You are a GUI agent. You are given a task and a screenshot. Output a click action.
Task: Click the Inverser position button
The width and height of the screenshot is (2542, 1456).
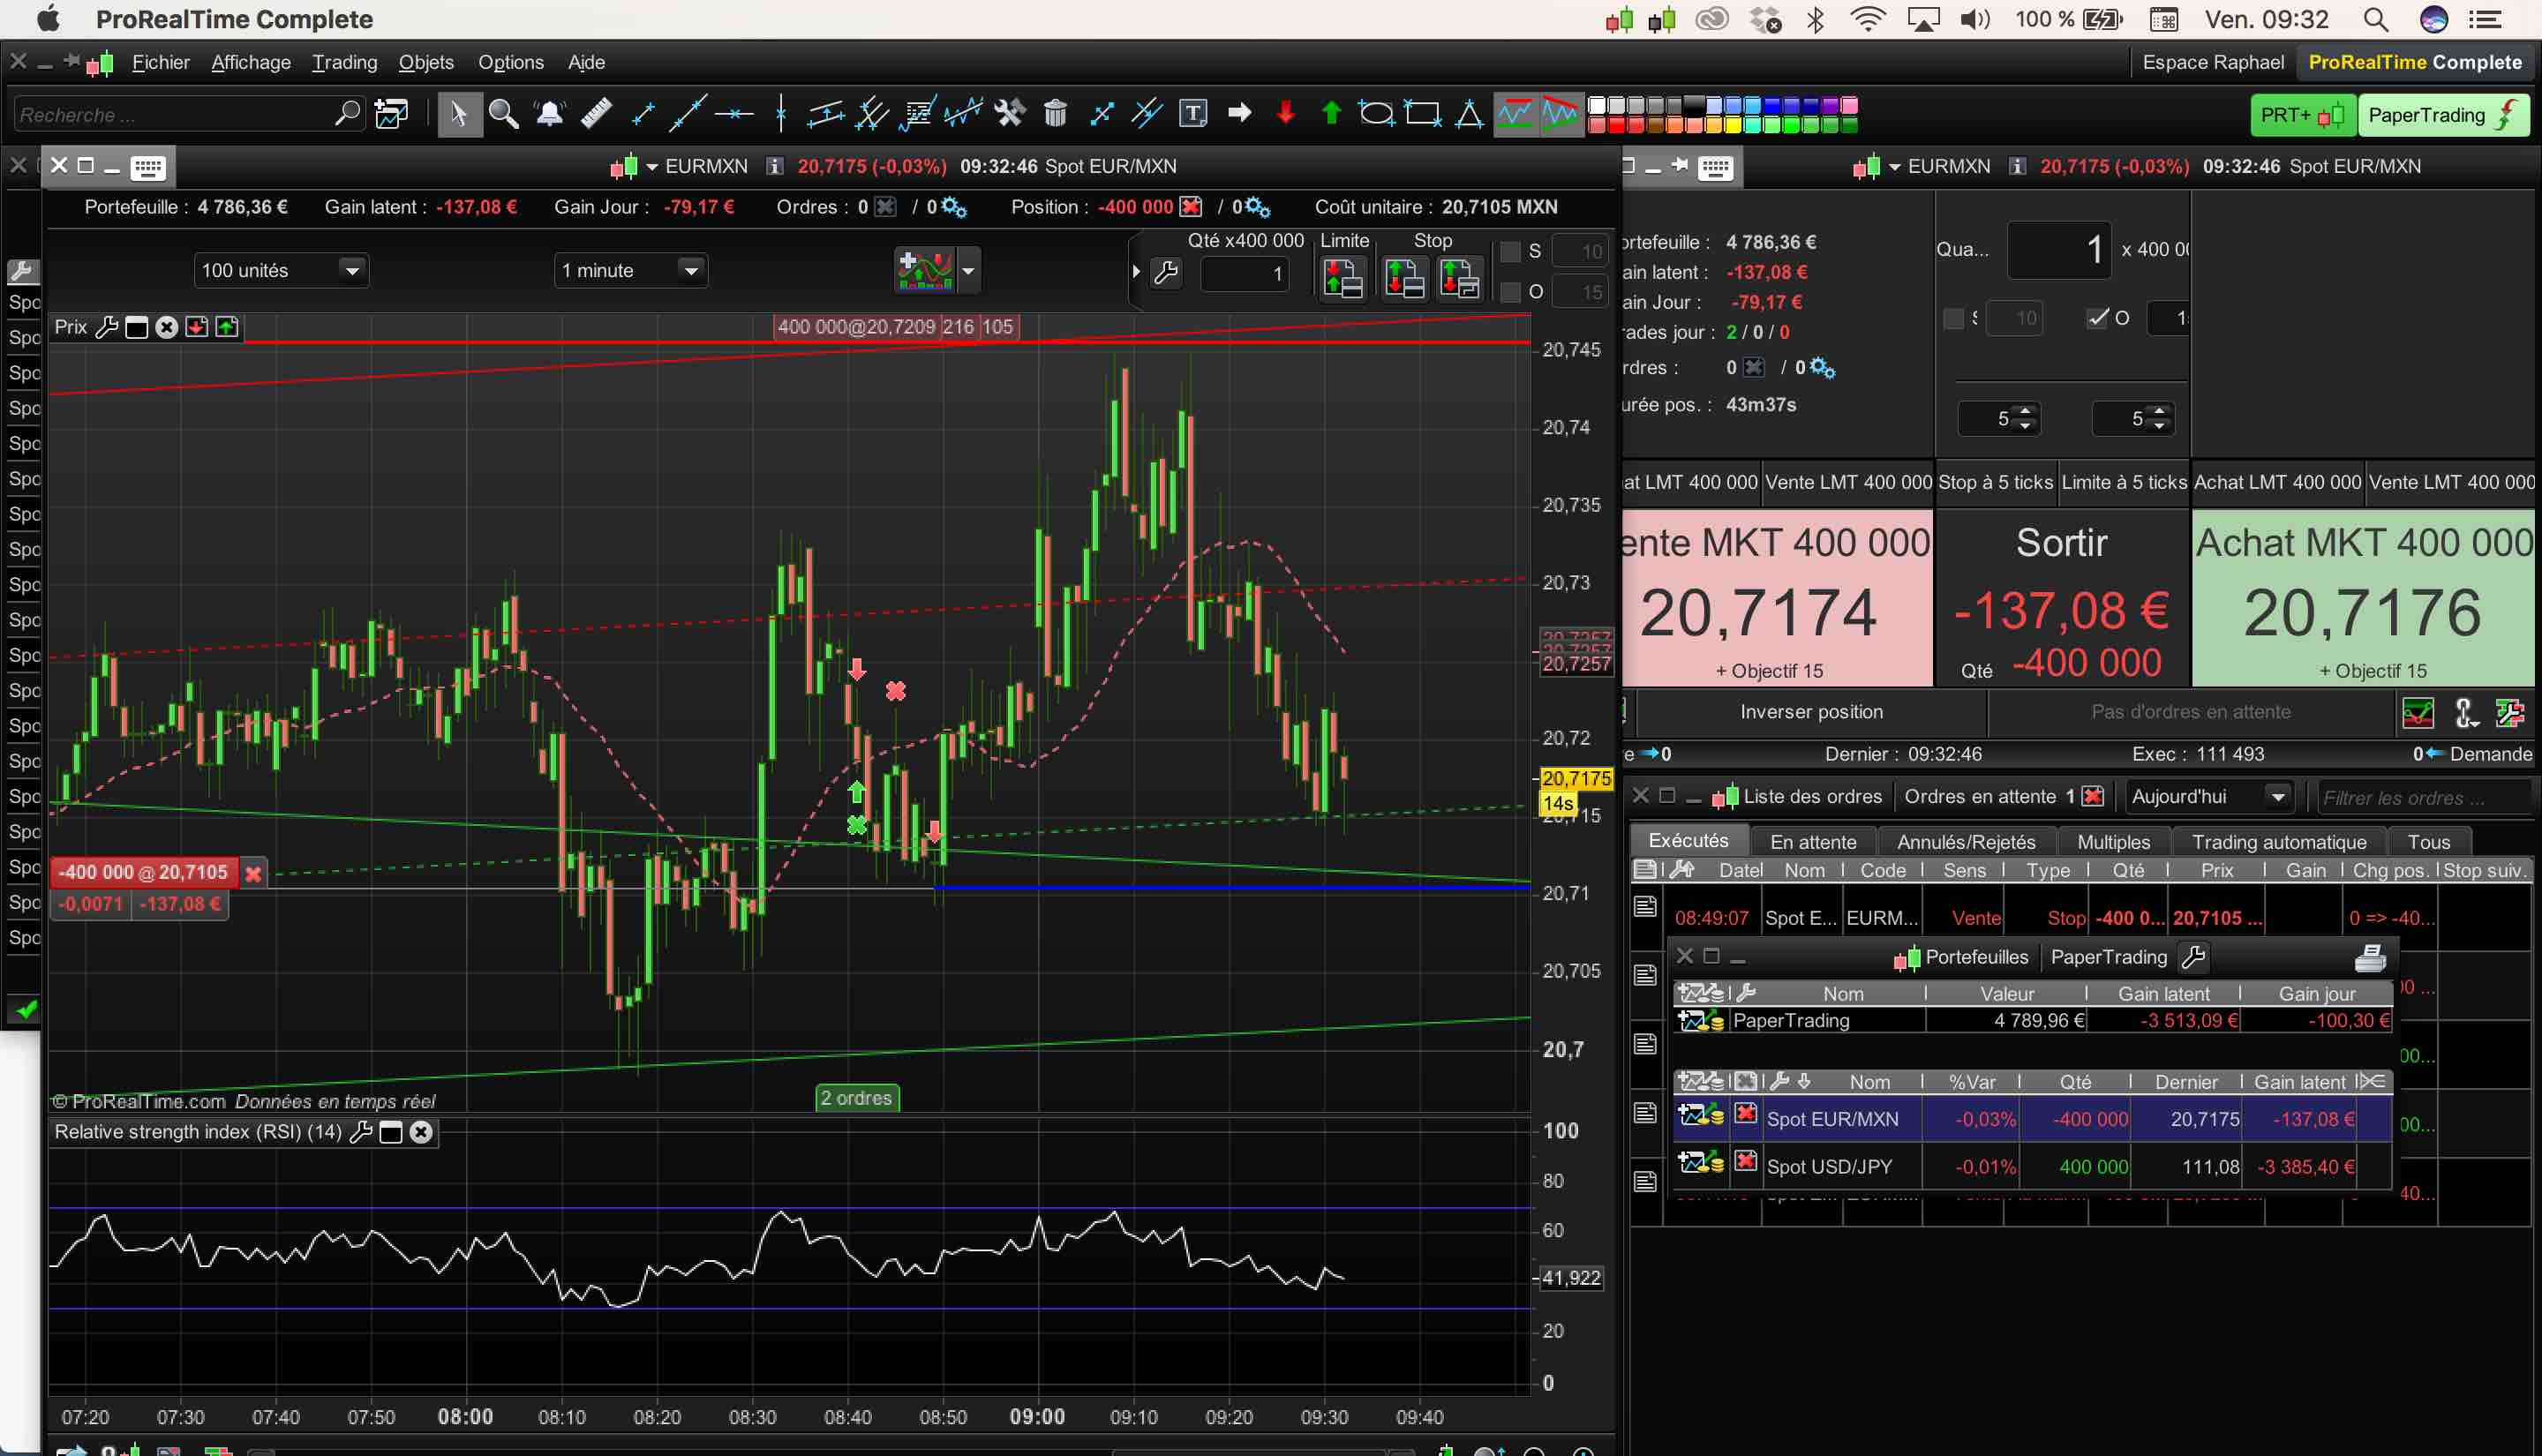[x=1810, y=712]
